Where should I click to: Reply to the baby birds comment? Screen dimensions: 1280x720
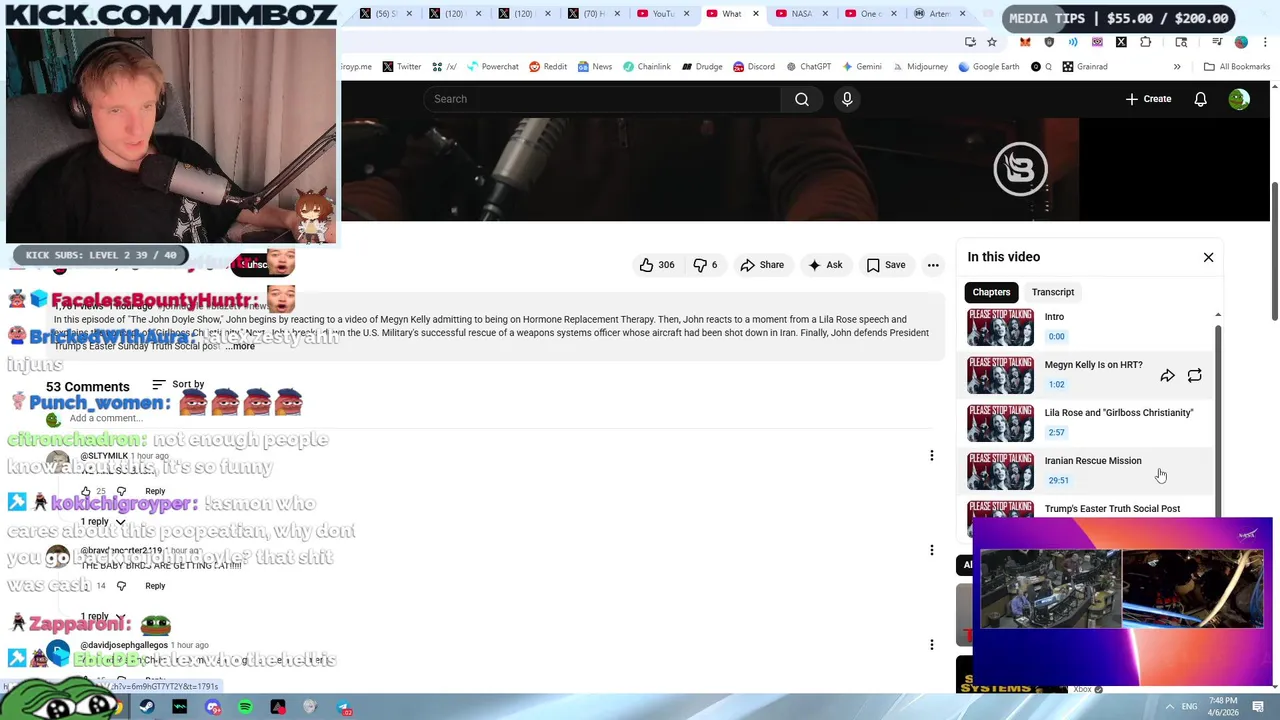click(x=155, y=586)
